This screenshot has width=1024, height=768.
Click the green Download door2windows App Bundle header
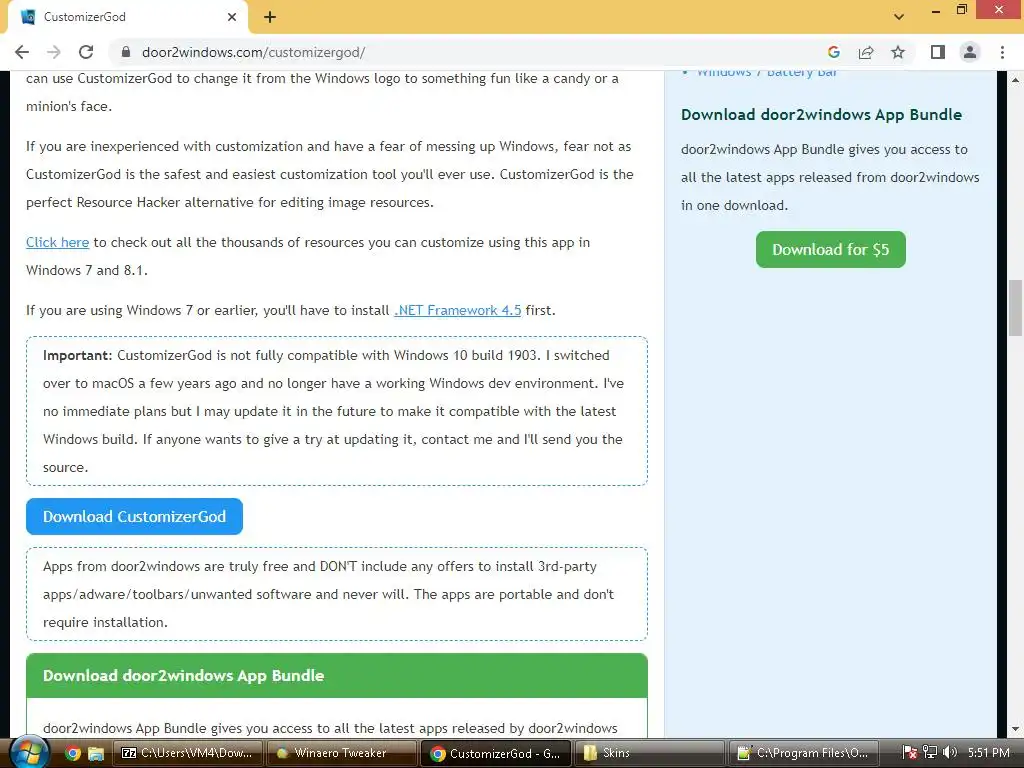pos(337,675)
